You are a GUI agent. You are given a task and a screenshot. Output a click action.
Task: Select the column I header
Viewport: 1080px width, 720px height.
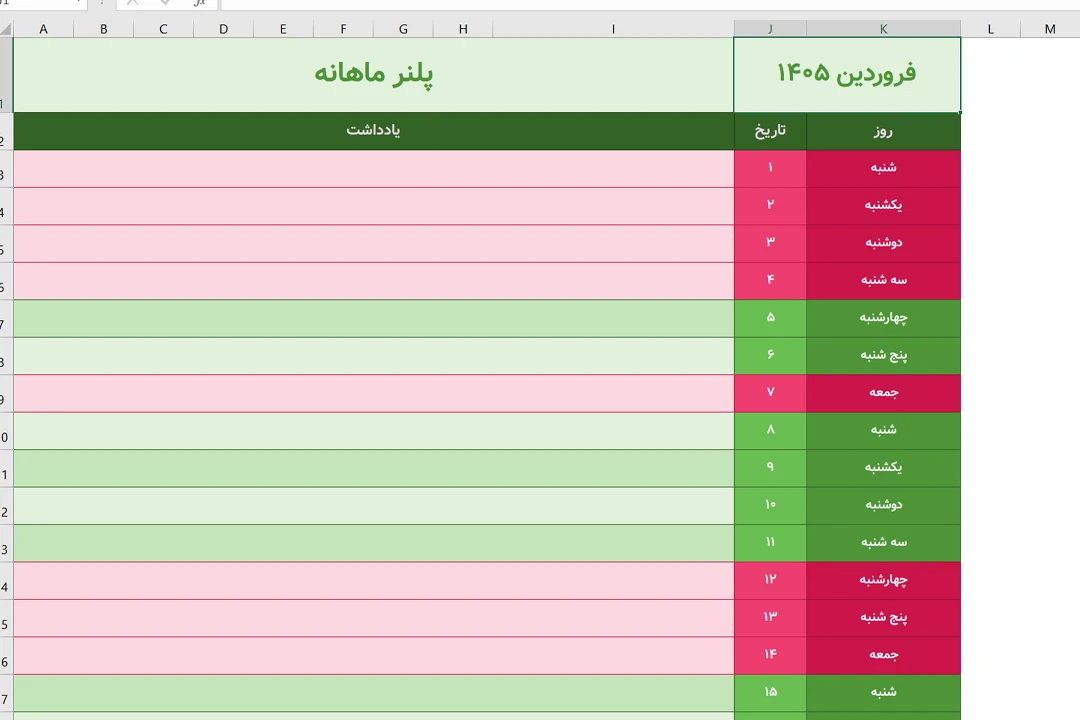point(613,29)
